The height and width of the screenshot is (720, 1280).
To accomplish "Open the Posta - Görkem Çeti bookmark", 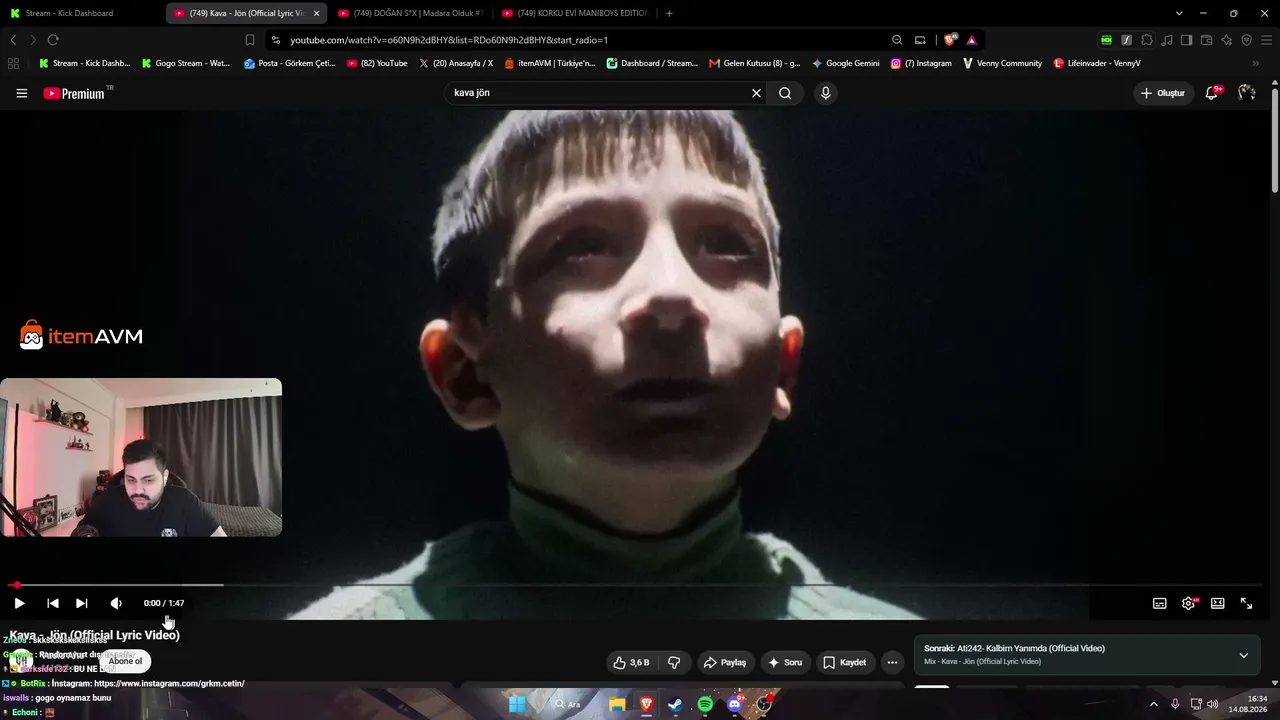I will [x=290, y=63].
